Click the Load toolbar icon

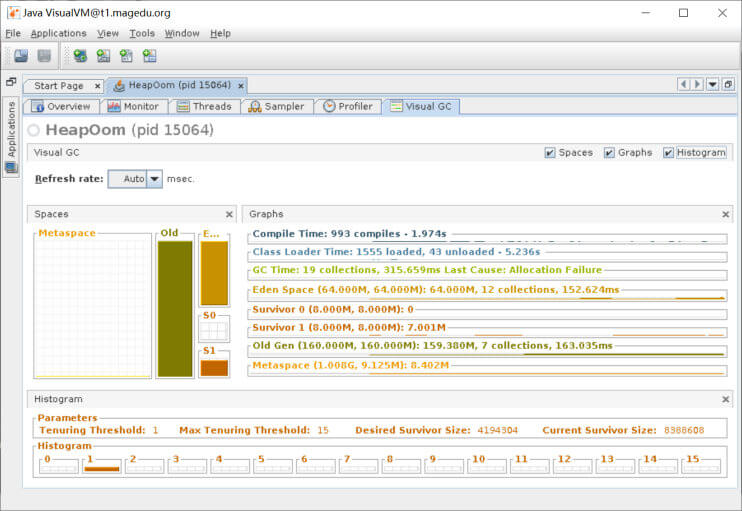coord(21,56)
